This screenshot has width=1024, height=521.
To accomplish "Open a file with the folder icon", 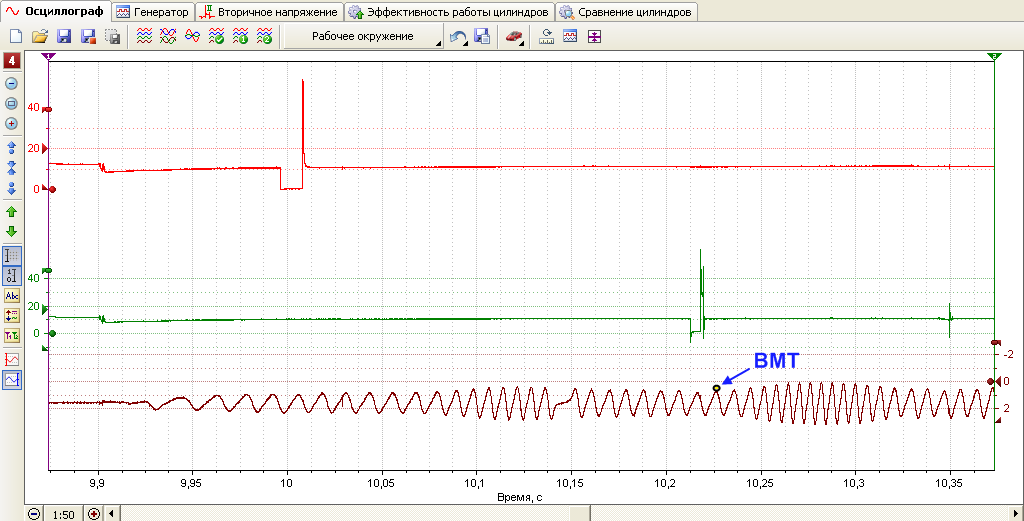I will tap(40, 37).
